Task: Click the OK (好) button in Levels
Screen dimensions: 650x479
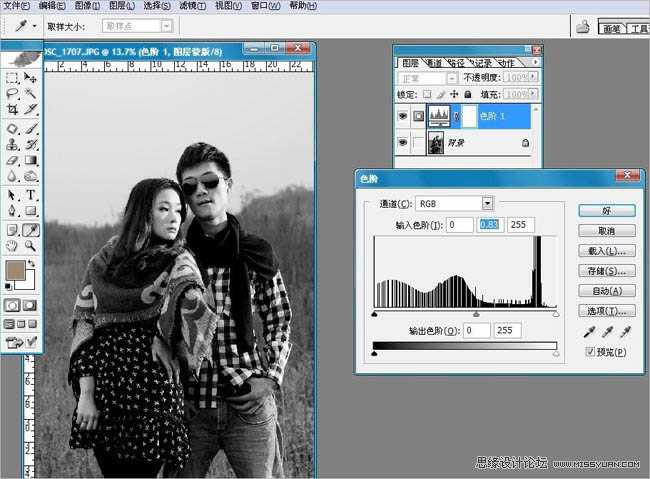Action: (607, 210)
